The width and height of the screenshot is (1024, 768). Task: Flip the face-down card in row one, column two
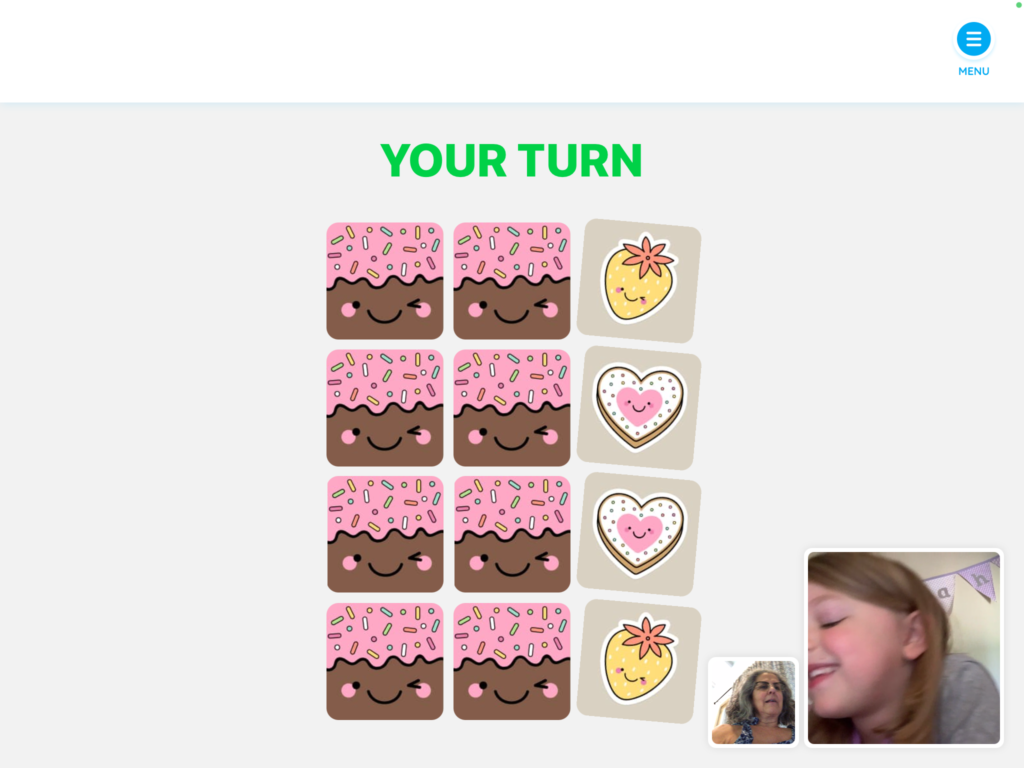coord(511,281)
